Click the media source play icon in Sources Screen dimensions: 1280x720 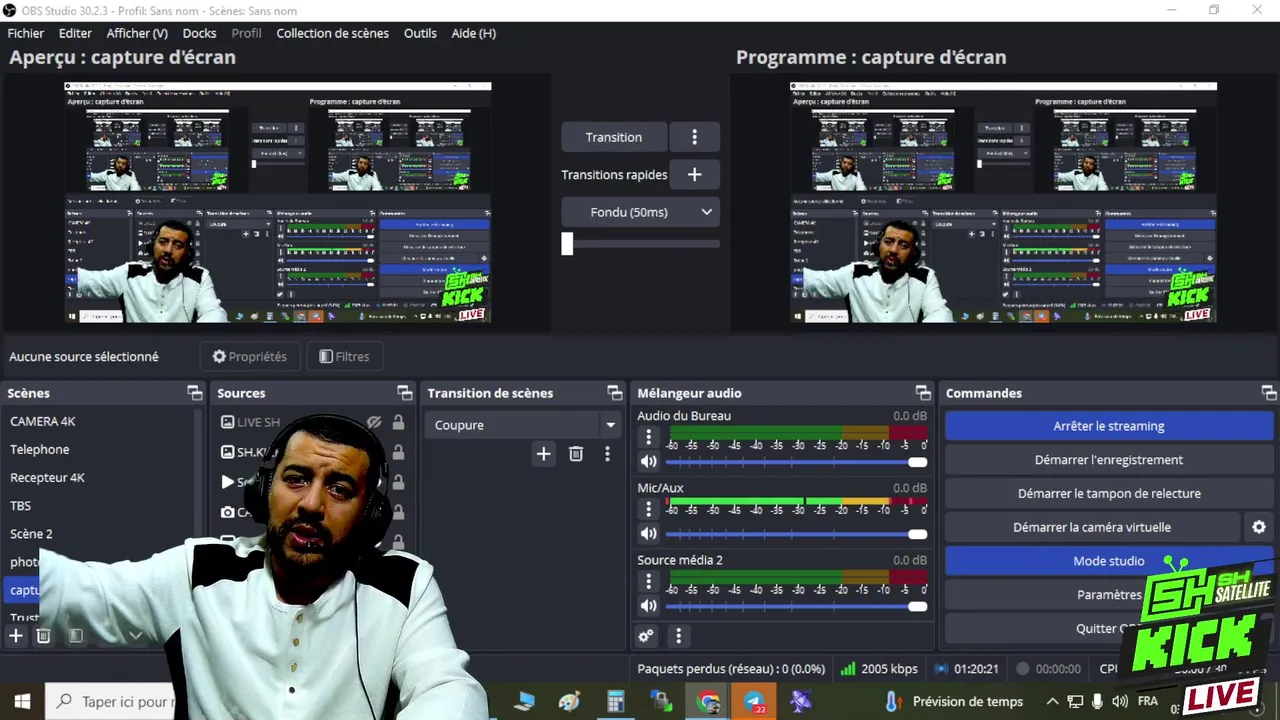[x=228, y=482]
